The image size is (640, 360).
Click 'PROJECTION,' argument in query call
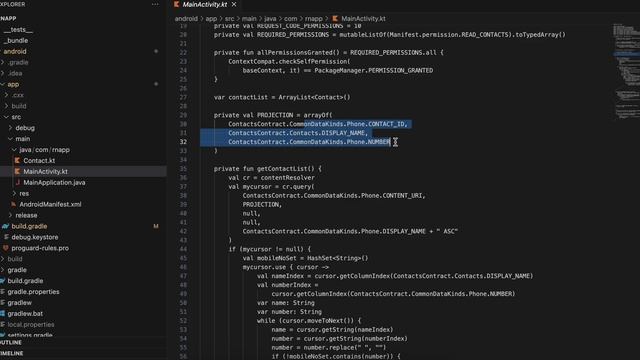(x=262, y=204)
